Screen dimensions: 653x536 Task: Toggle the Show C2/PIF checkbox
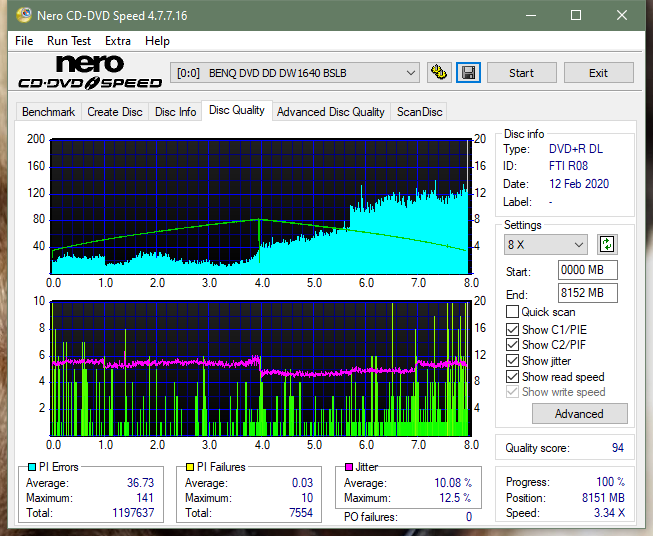[x=512, y=344]
